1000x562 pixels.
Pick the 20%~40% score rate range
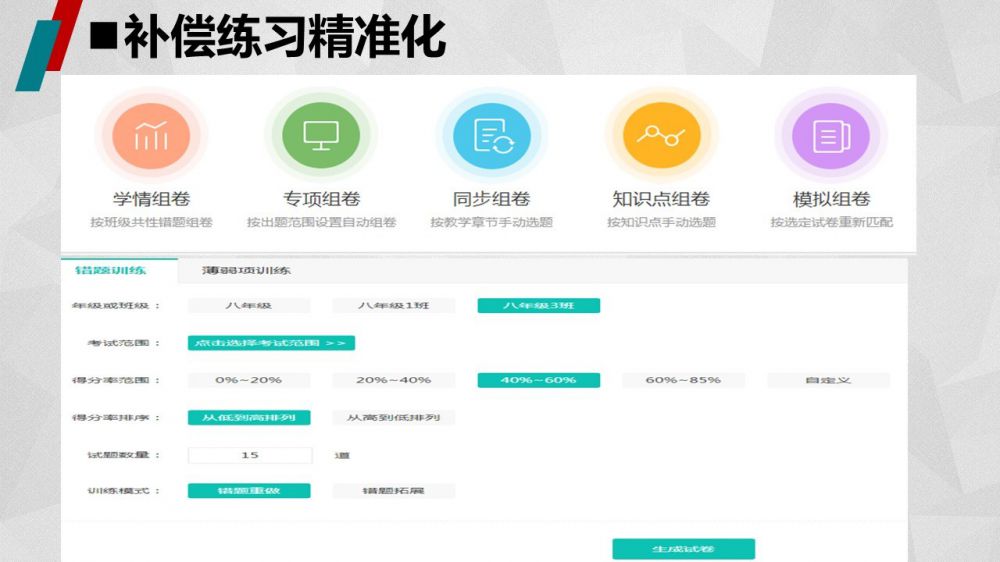[394, 380]
